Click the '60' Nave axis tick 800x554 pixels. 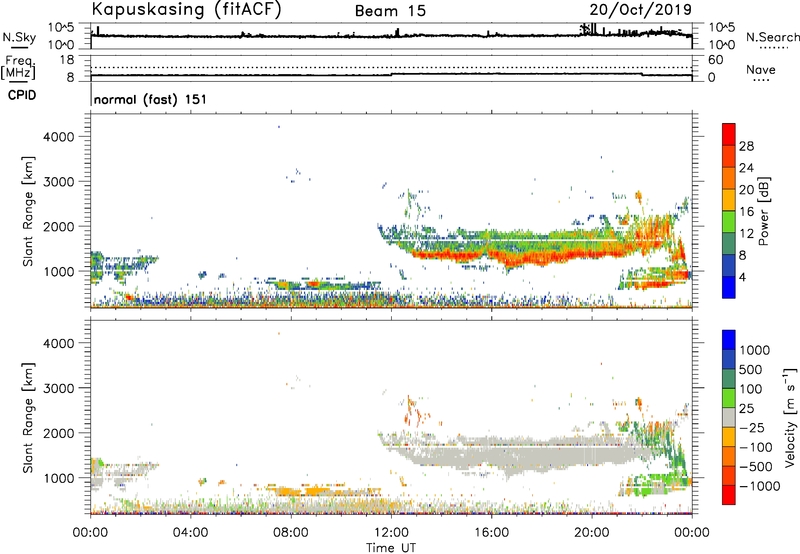click(x=716, y=60)
